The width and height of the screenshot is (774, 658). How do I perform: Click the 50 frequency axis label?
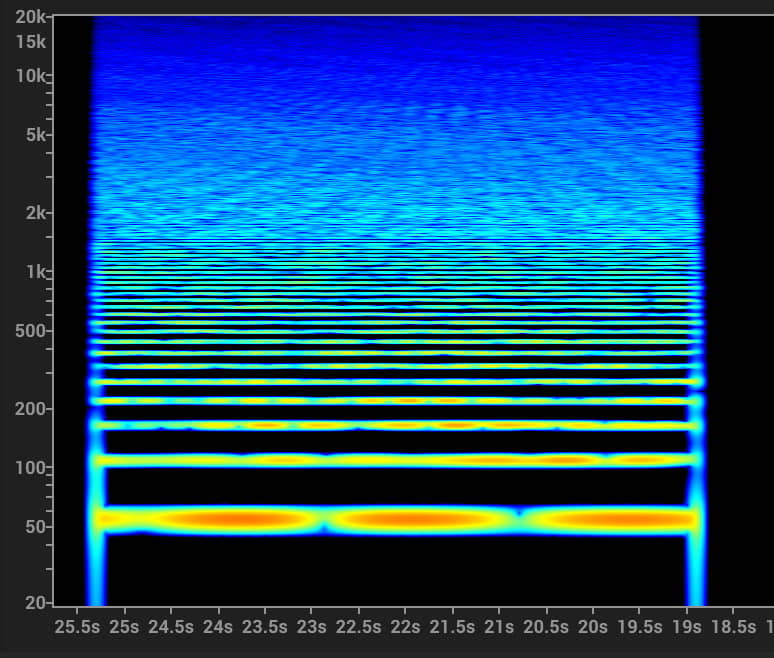(x=37, y=527)
